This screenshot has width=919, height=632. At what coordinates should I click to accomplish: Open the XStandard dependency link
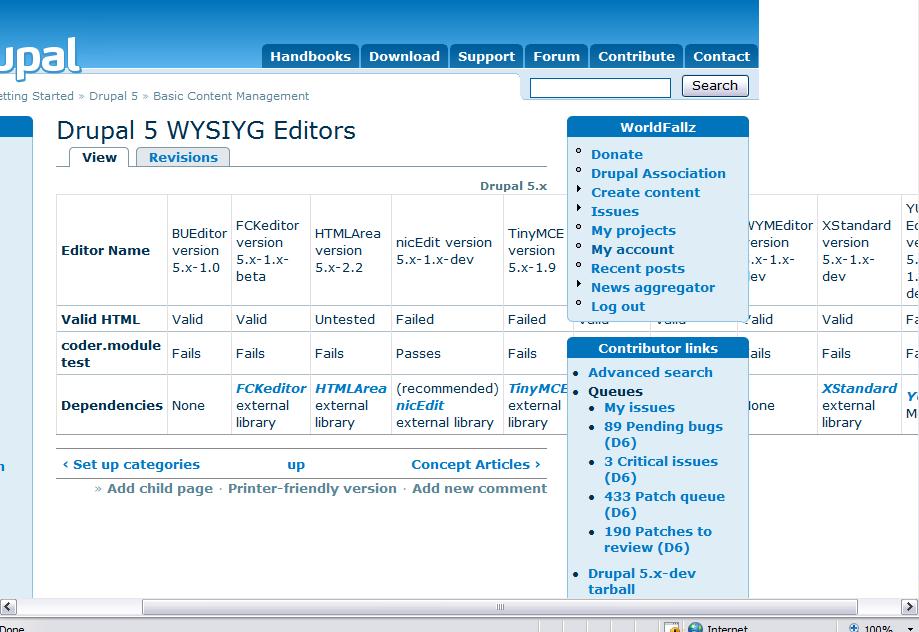tap(859, 388)
